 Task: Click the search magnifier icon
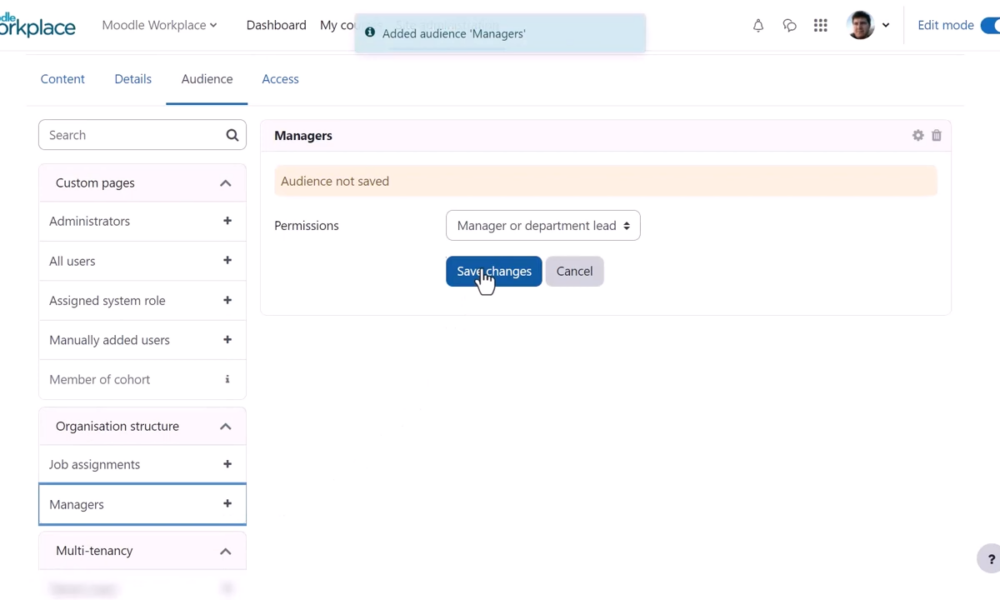tap(231, 134)
